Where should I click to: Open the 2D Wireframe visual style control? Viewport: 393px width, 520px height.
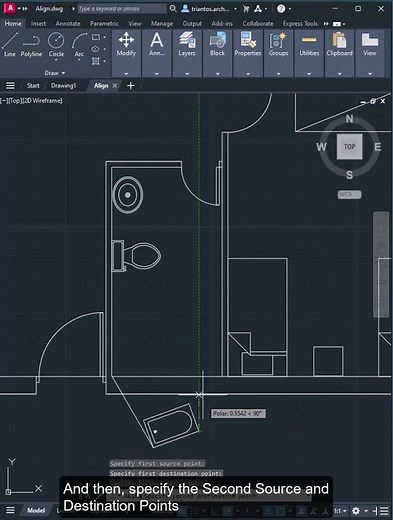click(x=44, y=100)
